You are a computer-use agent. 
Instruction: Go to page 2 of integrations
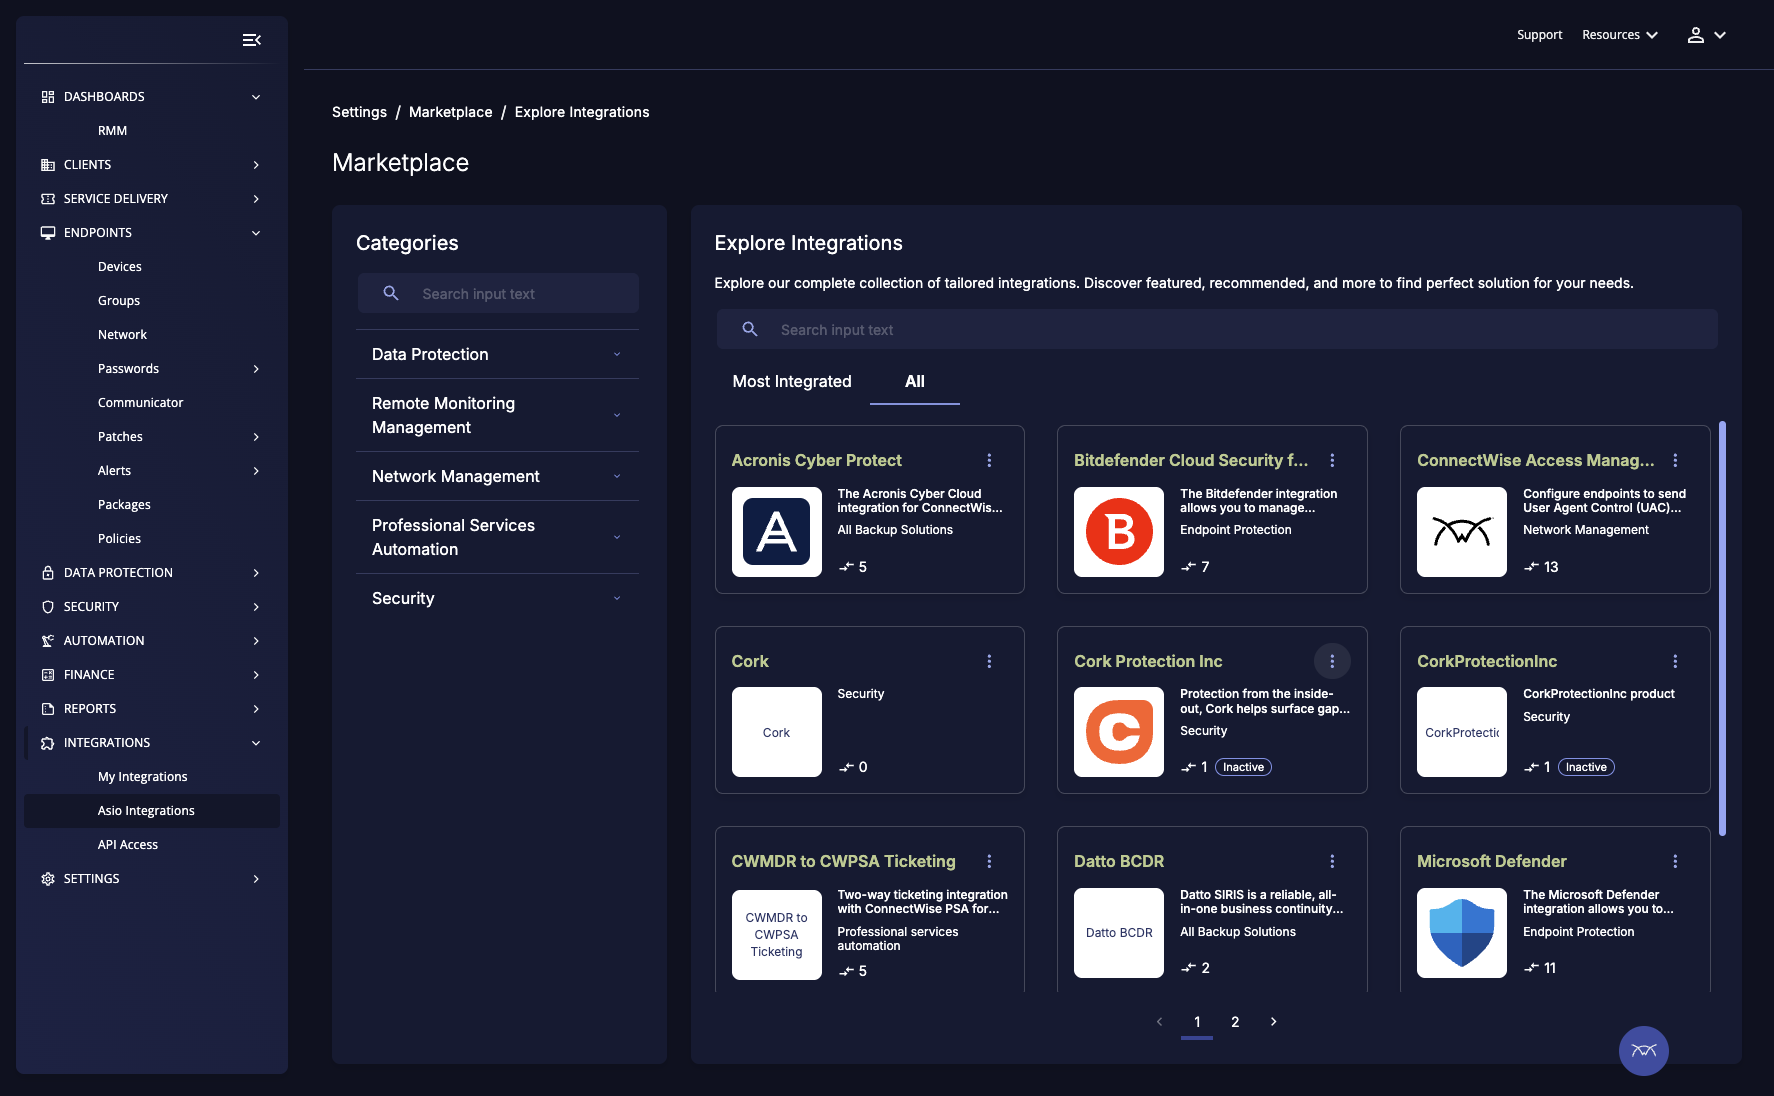(1235, 1022)
